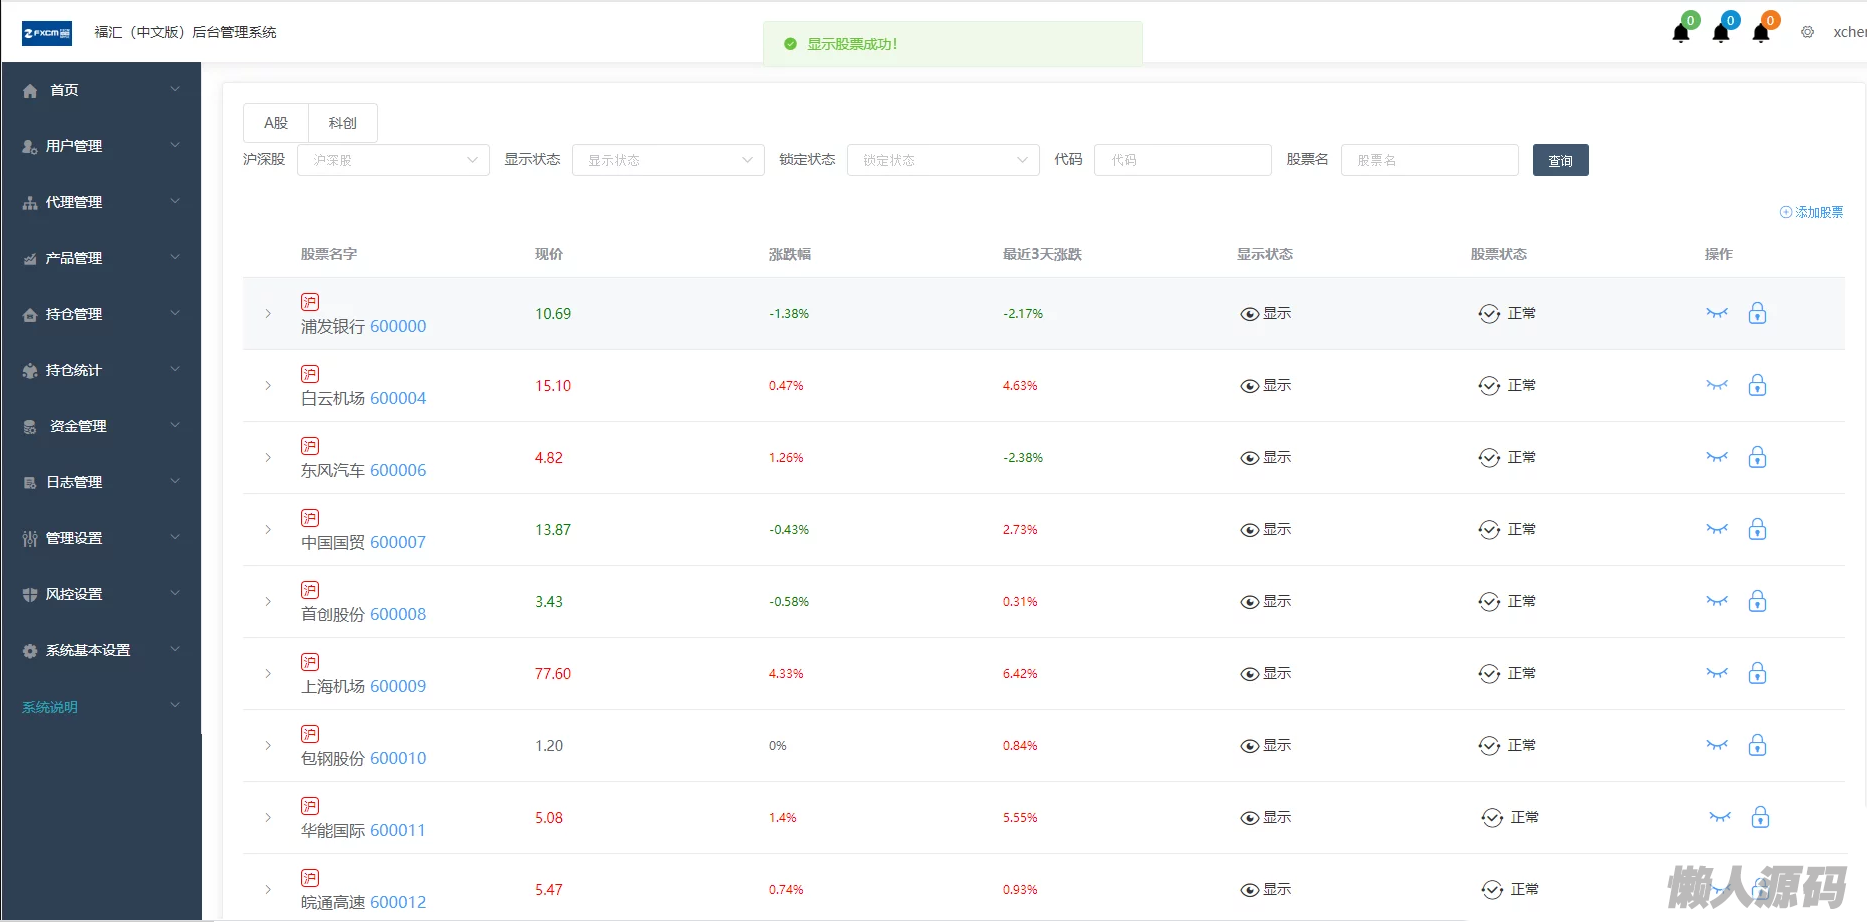
Task: Click the 添加股票 link
Action: 1811,212
